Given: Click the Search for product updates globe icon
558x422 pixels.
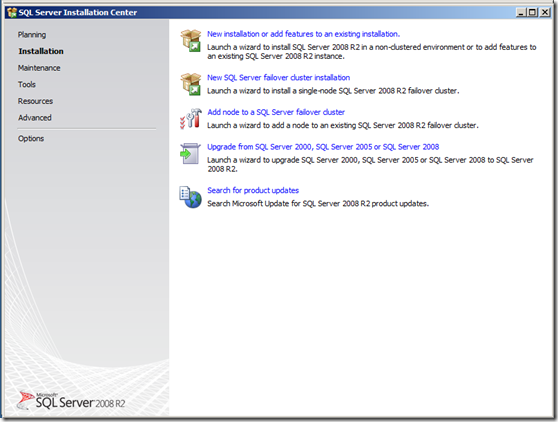Looking at the screenshot, I should 190,197.
